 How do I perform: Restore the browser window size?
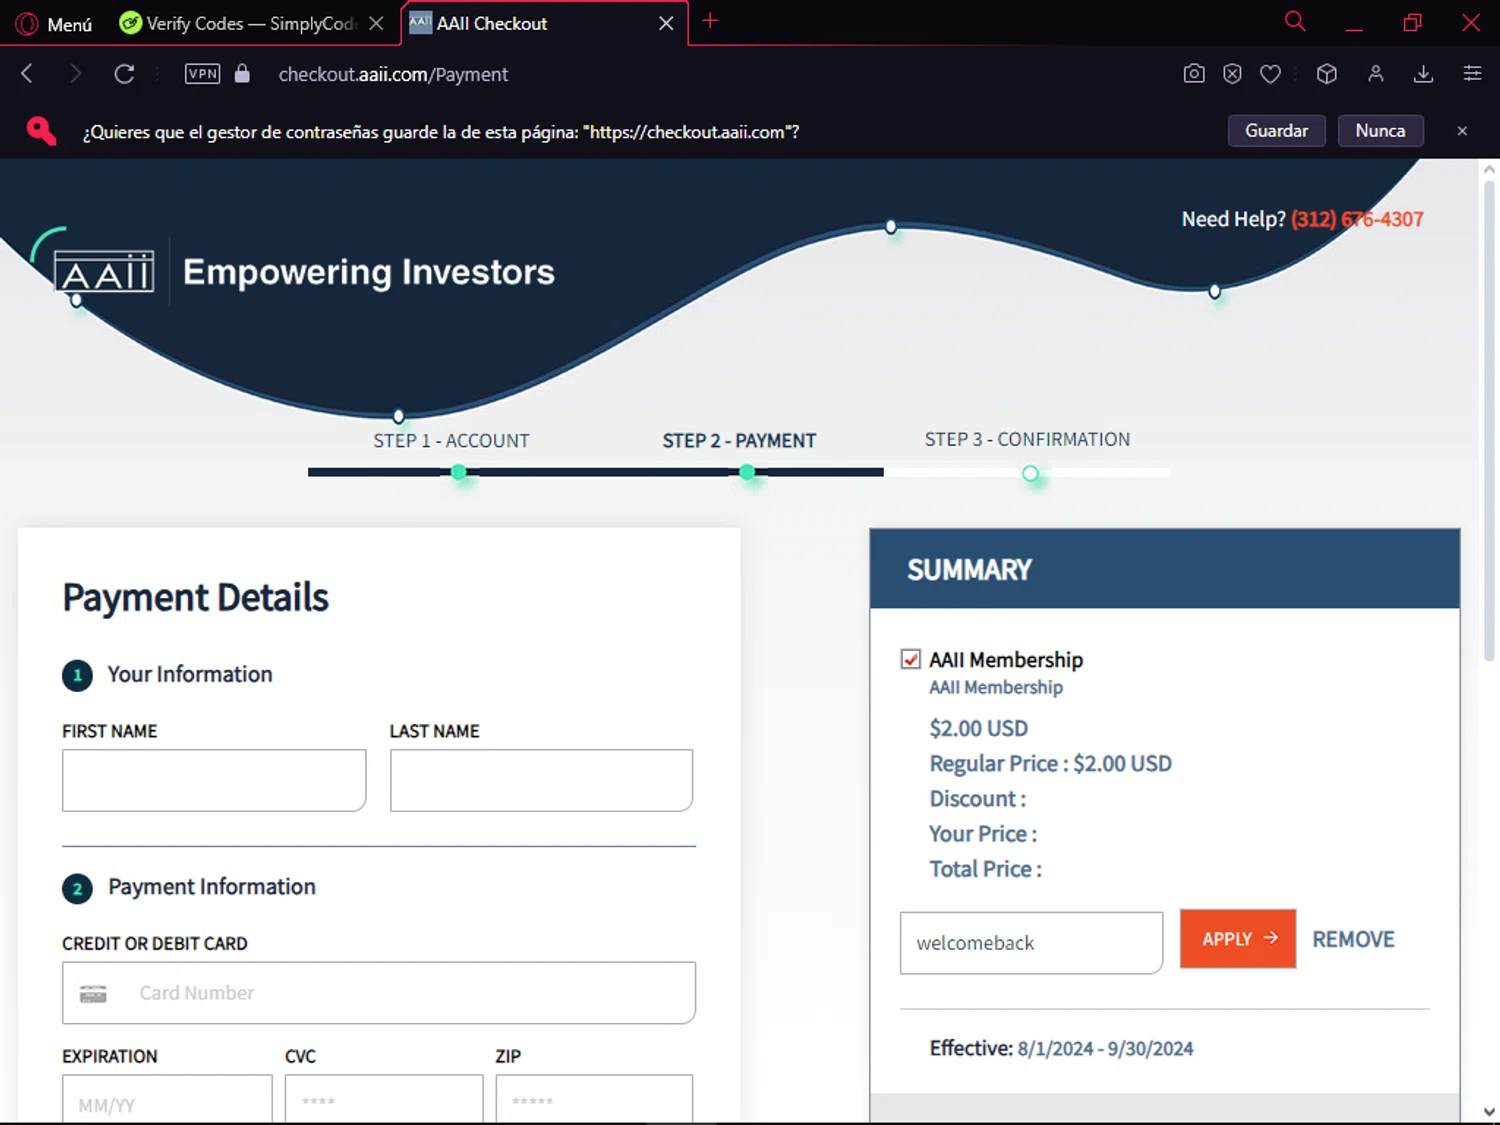tap(1412, 22)
